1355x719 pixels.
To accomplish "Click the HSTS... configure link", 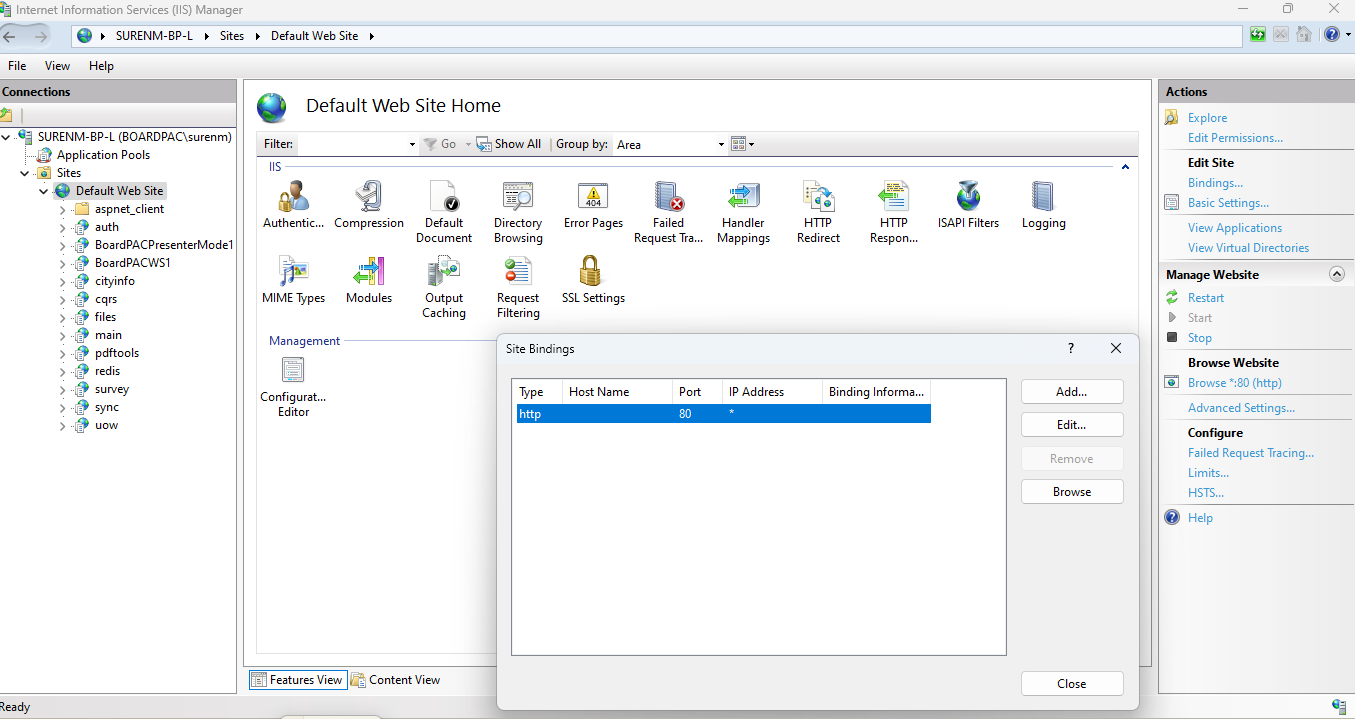I will (1206, 493).
